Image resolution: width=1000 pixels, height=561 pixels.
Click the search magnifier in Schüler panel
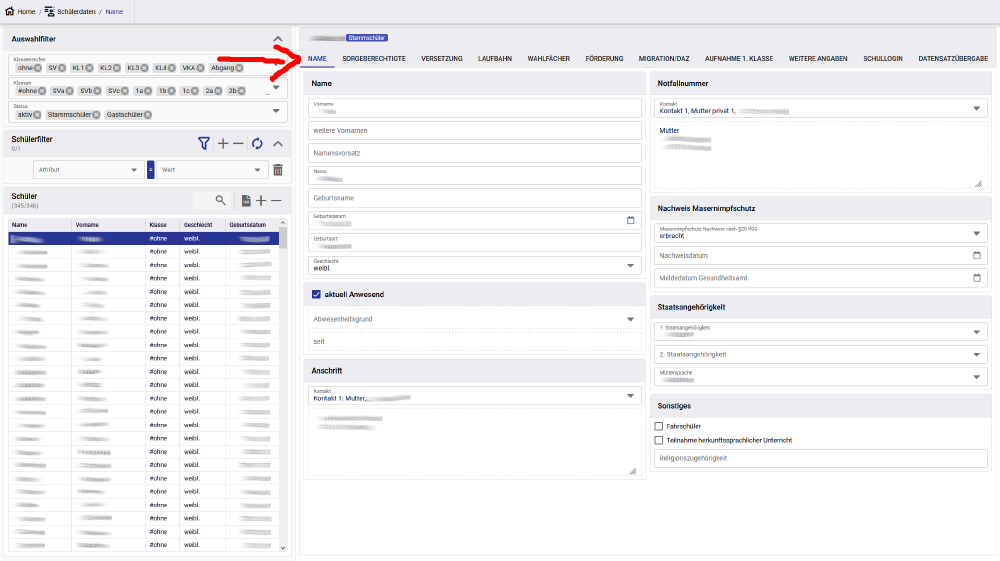[220, 200]
